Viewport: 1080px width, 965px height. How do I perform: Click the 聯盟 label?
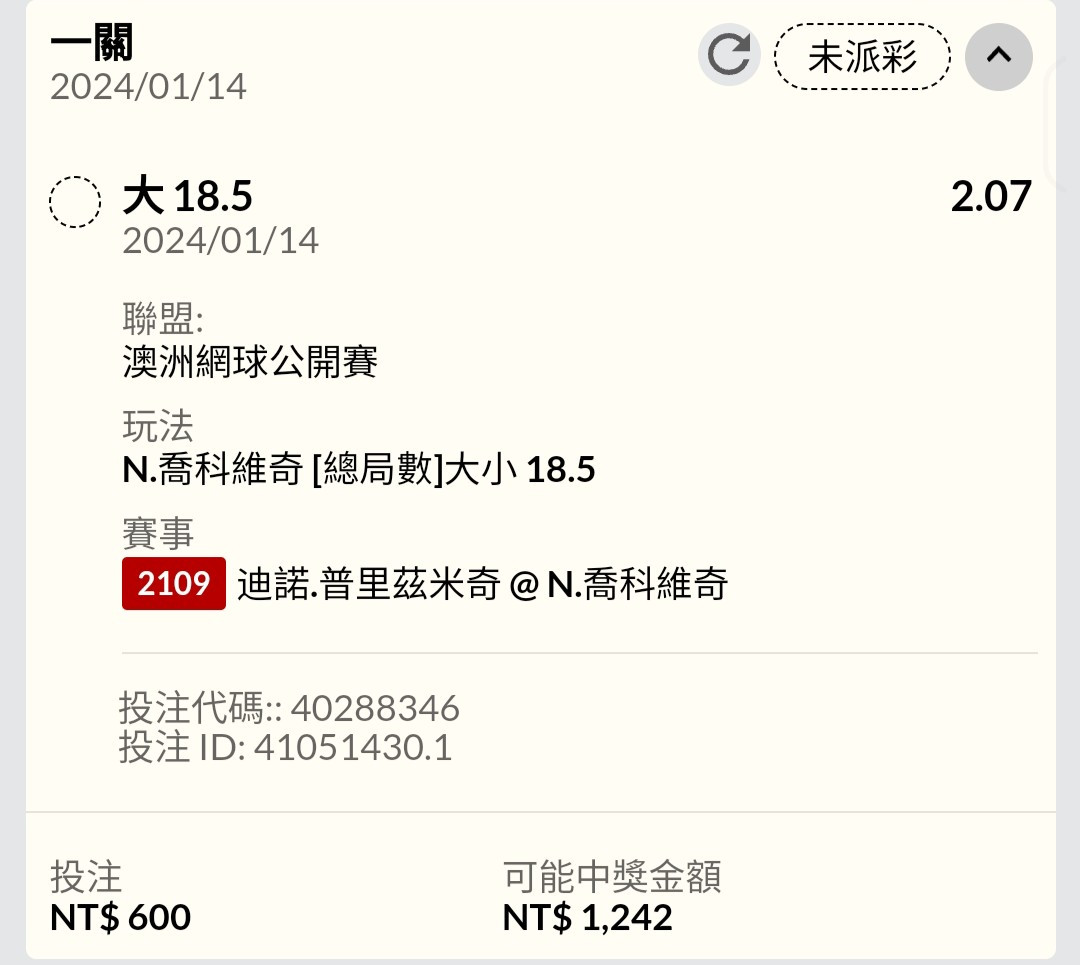(x=163, y=318)
